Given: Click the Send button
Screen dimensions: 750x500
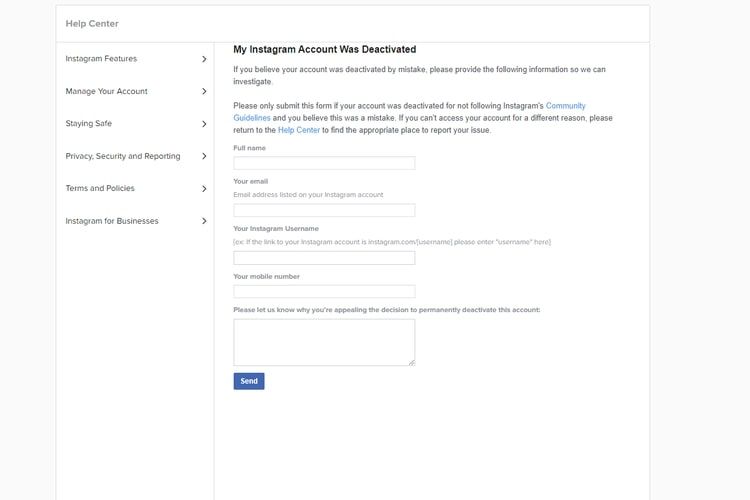Looking at the screenshot, I should click(249, 381).
